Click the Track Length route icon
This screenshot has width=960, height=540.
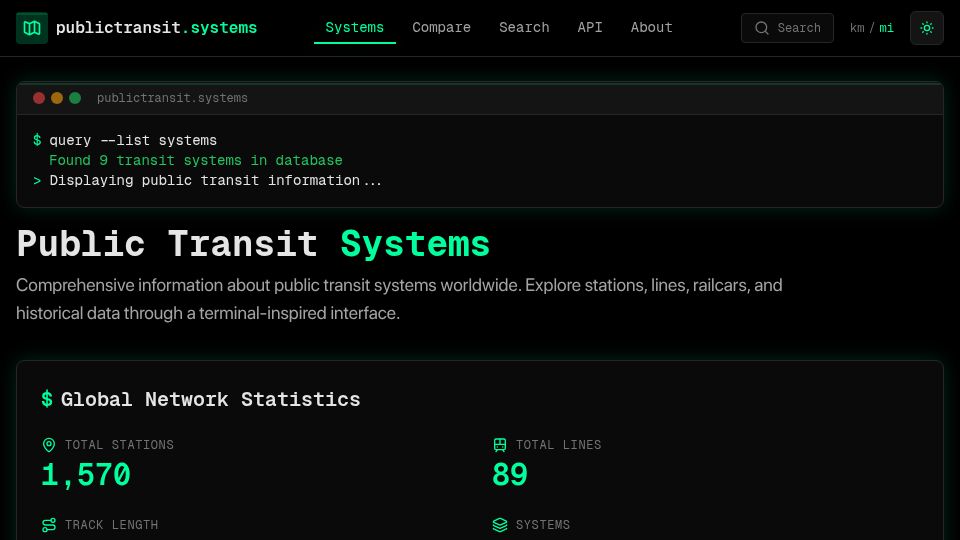[x=49, y=525]
